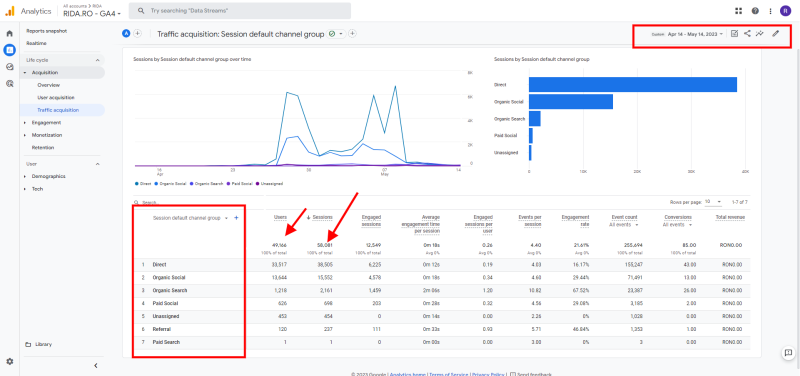The width and height of the screenshot is (800, 376).
Task: Click the Share this report icon
Action: click(747, 34)
